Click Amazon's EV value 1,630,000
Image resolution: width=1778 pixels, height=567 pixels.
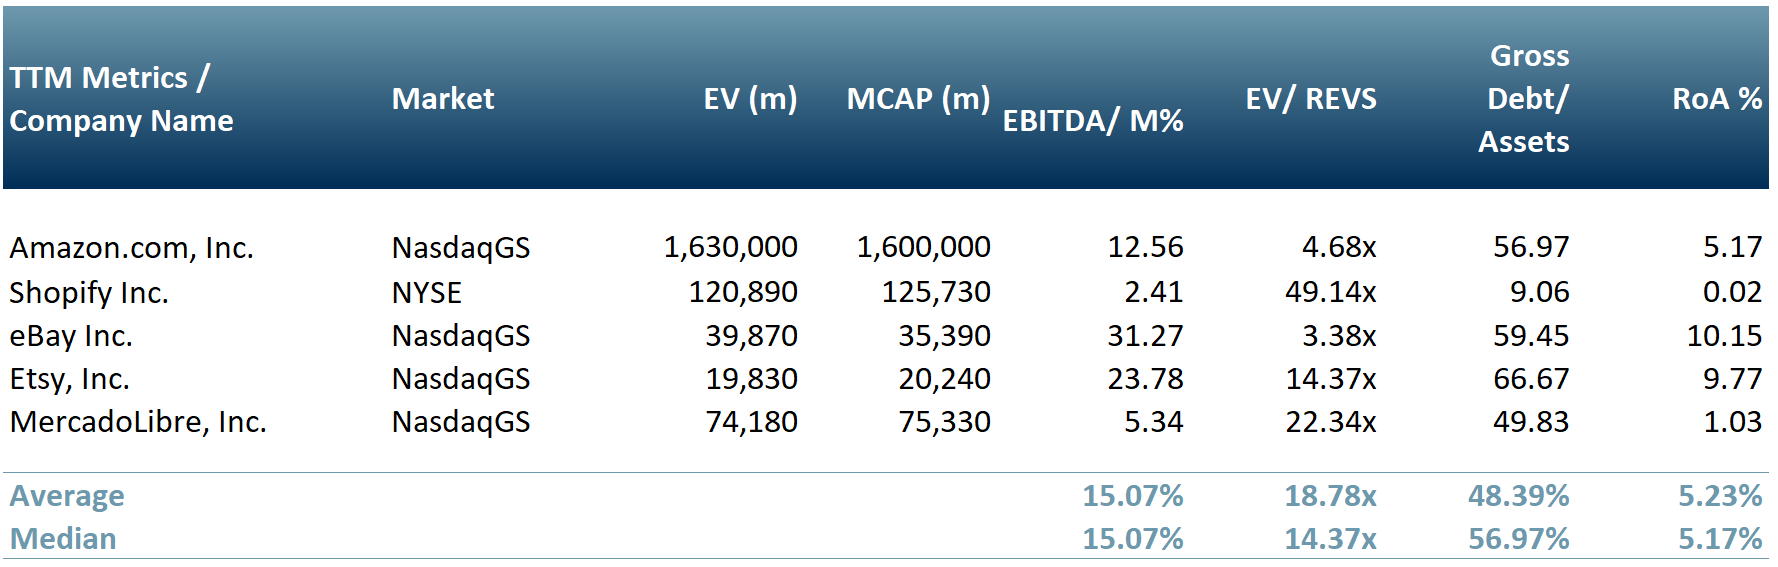pos(730,247)
